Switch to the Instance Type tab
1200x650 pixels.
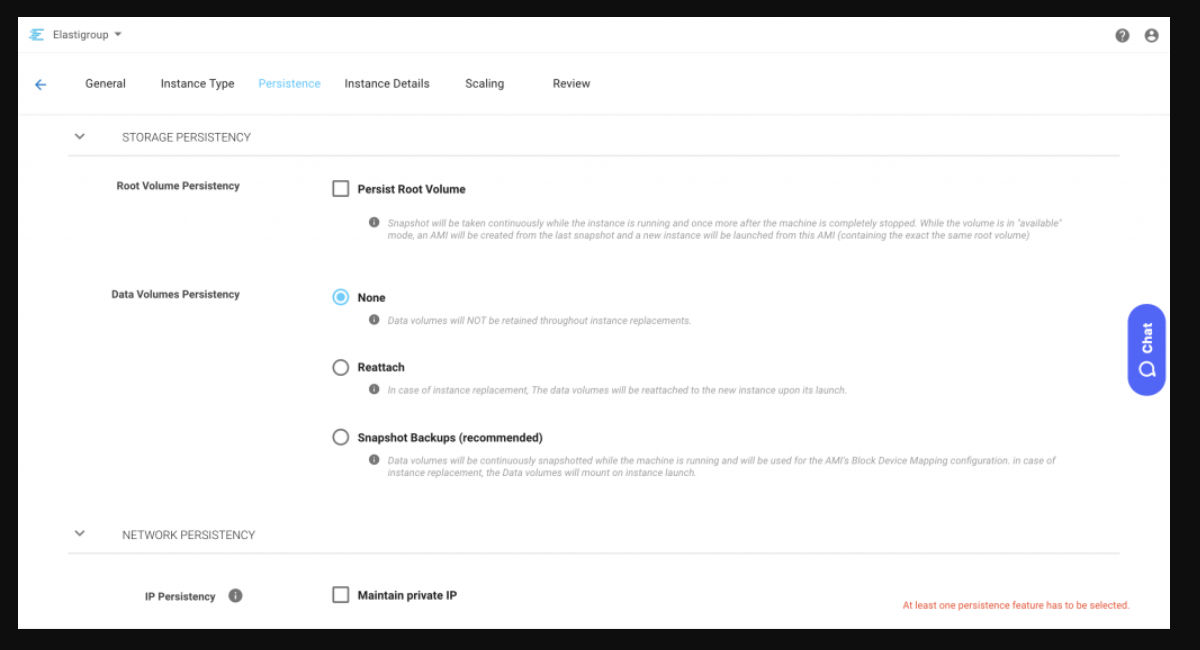197,84
